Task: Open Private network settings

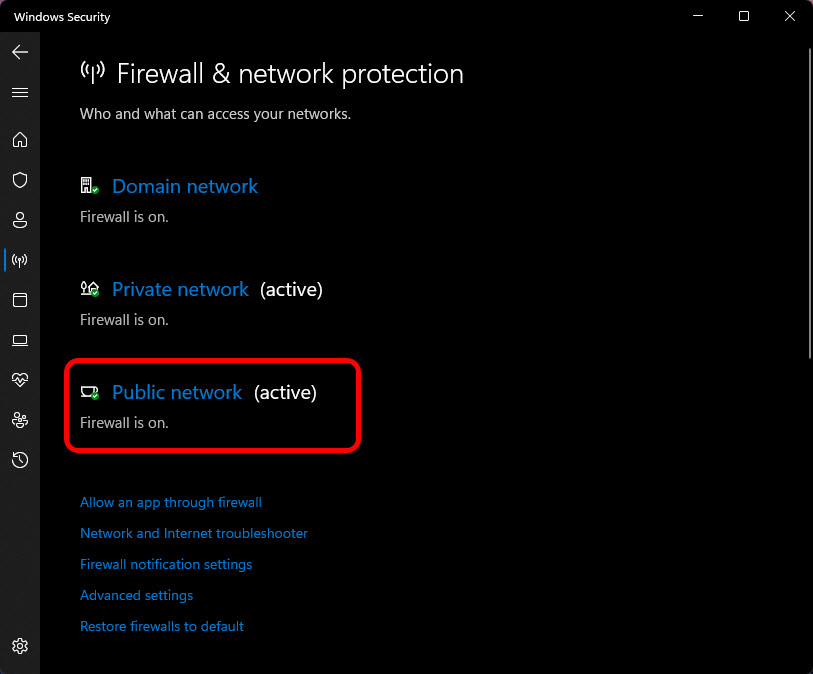Action: [180, 289]
